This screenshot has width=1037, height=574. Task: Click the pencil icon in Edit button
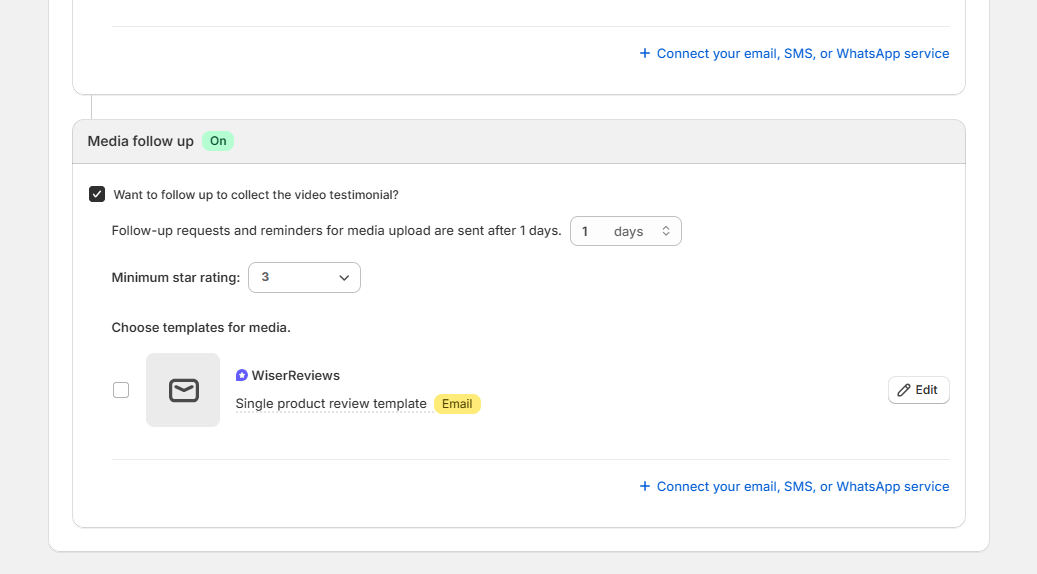(904, 390)
